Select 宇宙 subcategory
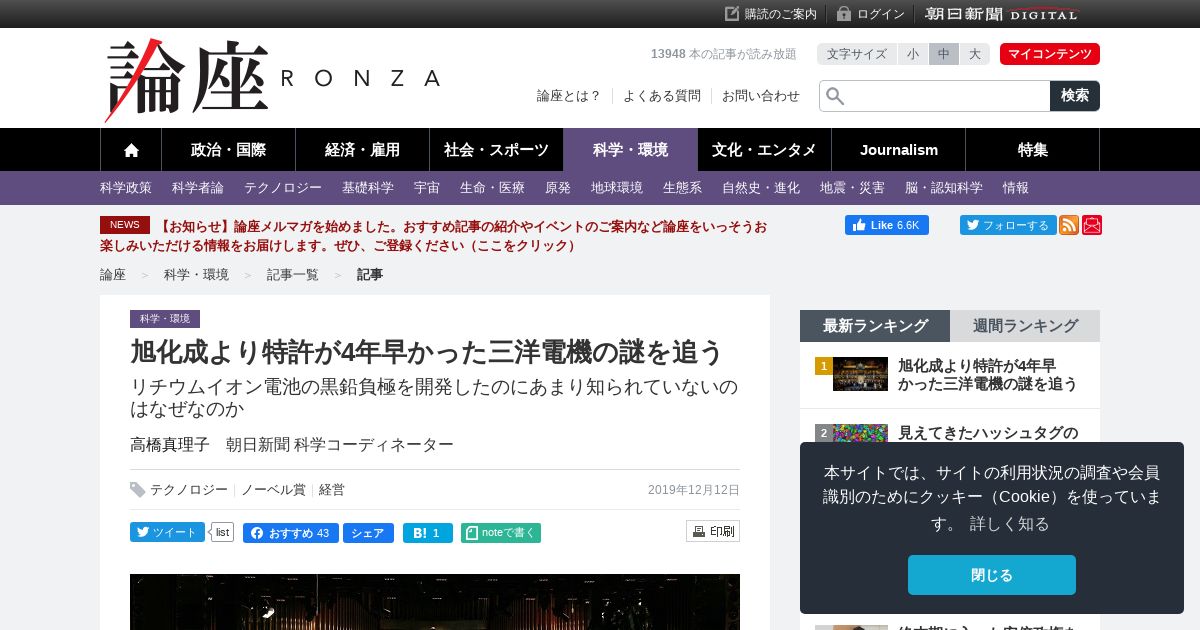Image resolution: width=1200 pixels, height=630 pixels. 427,188
